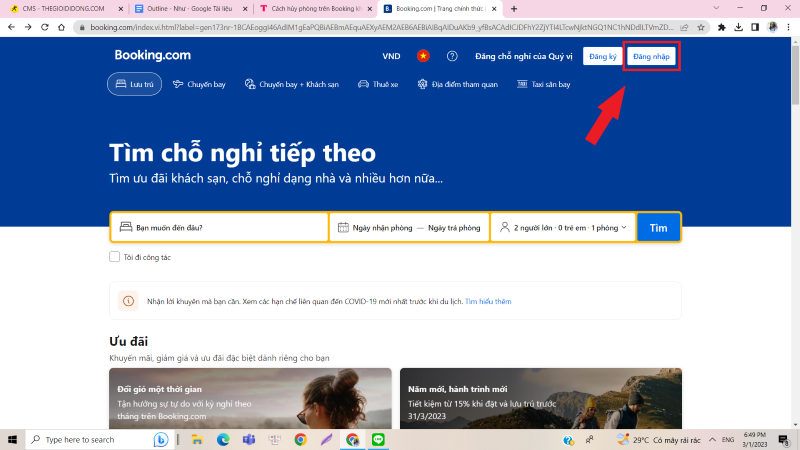
Task: Open Năm mới, hành trình mới deal card
Action: (541, 398)
